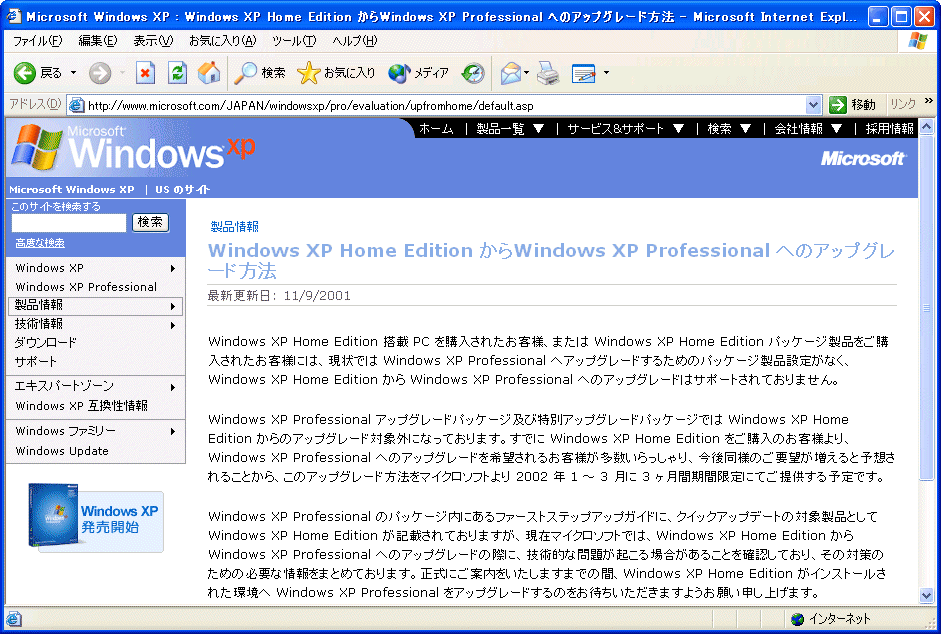The width and height of the screenshot is (941, 634).
Task: Click the green Go (移動) arrow button
Action: [x=838, y=105]
